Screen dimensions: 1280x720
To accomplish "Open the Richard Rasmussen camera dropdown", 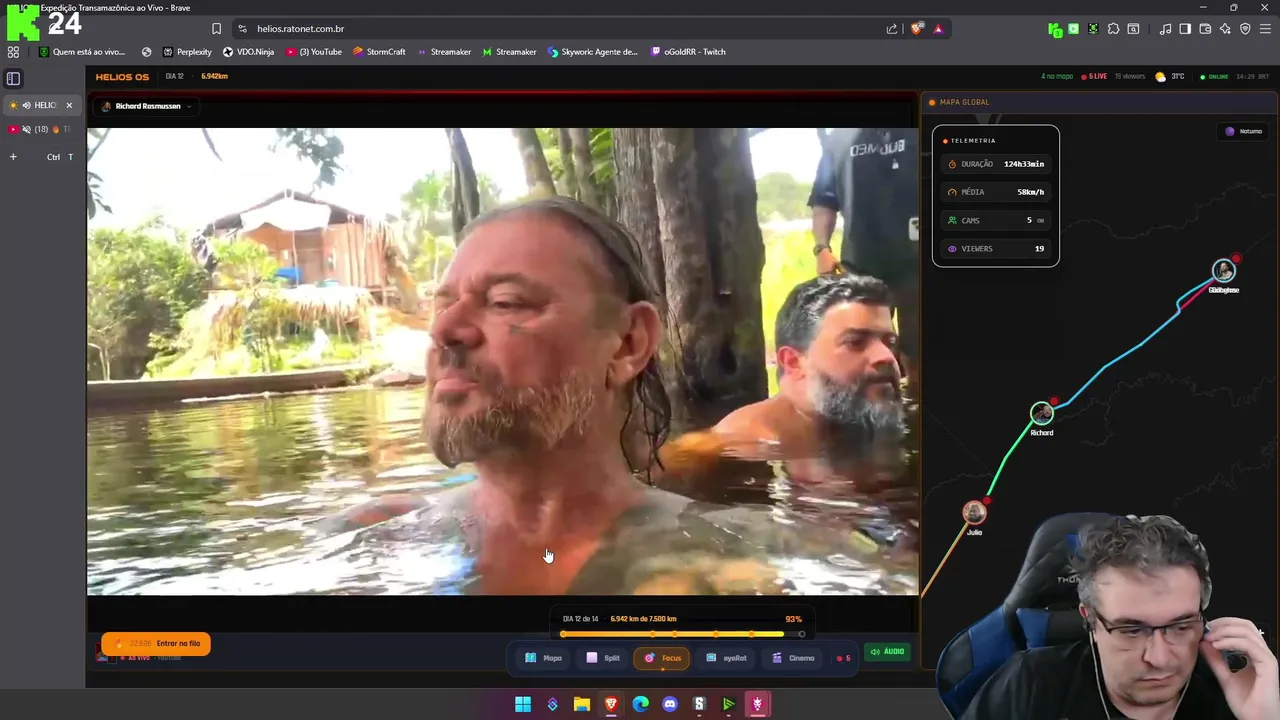I will (x=146, y=106).
